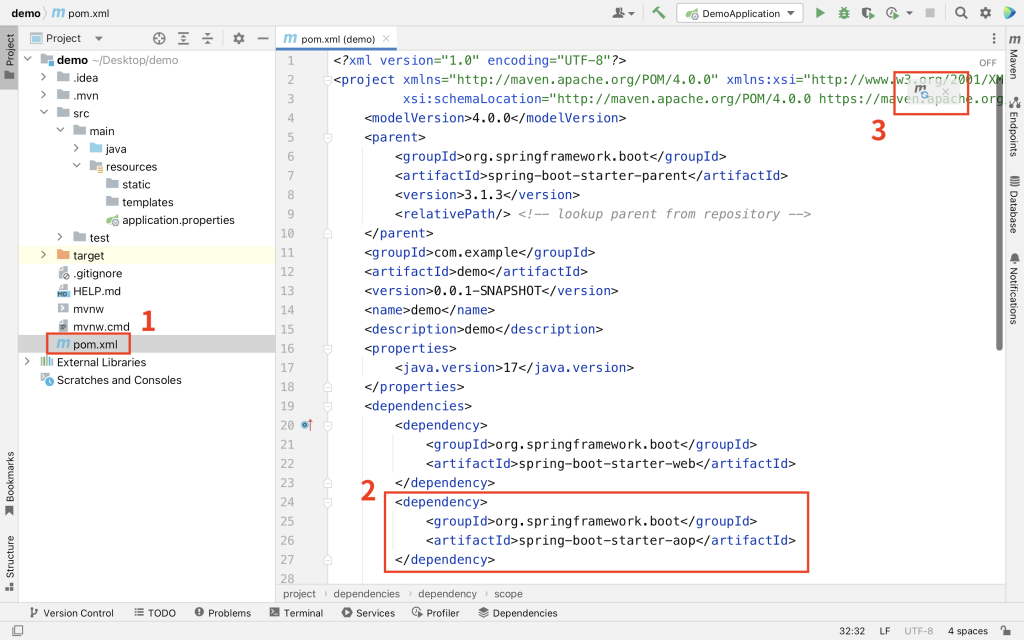This screenshot has width=1024, height=640.
Task: Fold the parent tag at line 5
Action: [327, 138]
